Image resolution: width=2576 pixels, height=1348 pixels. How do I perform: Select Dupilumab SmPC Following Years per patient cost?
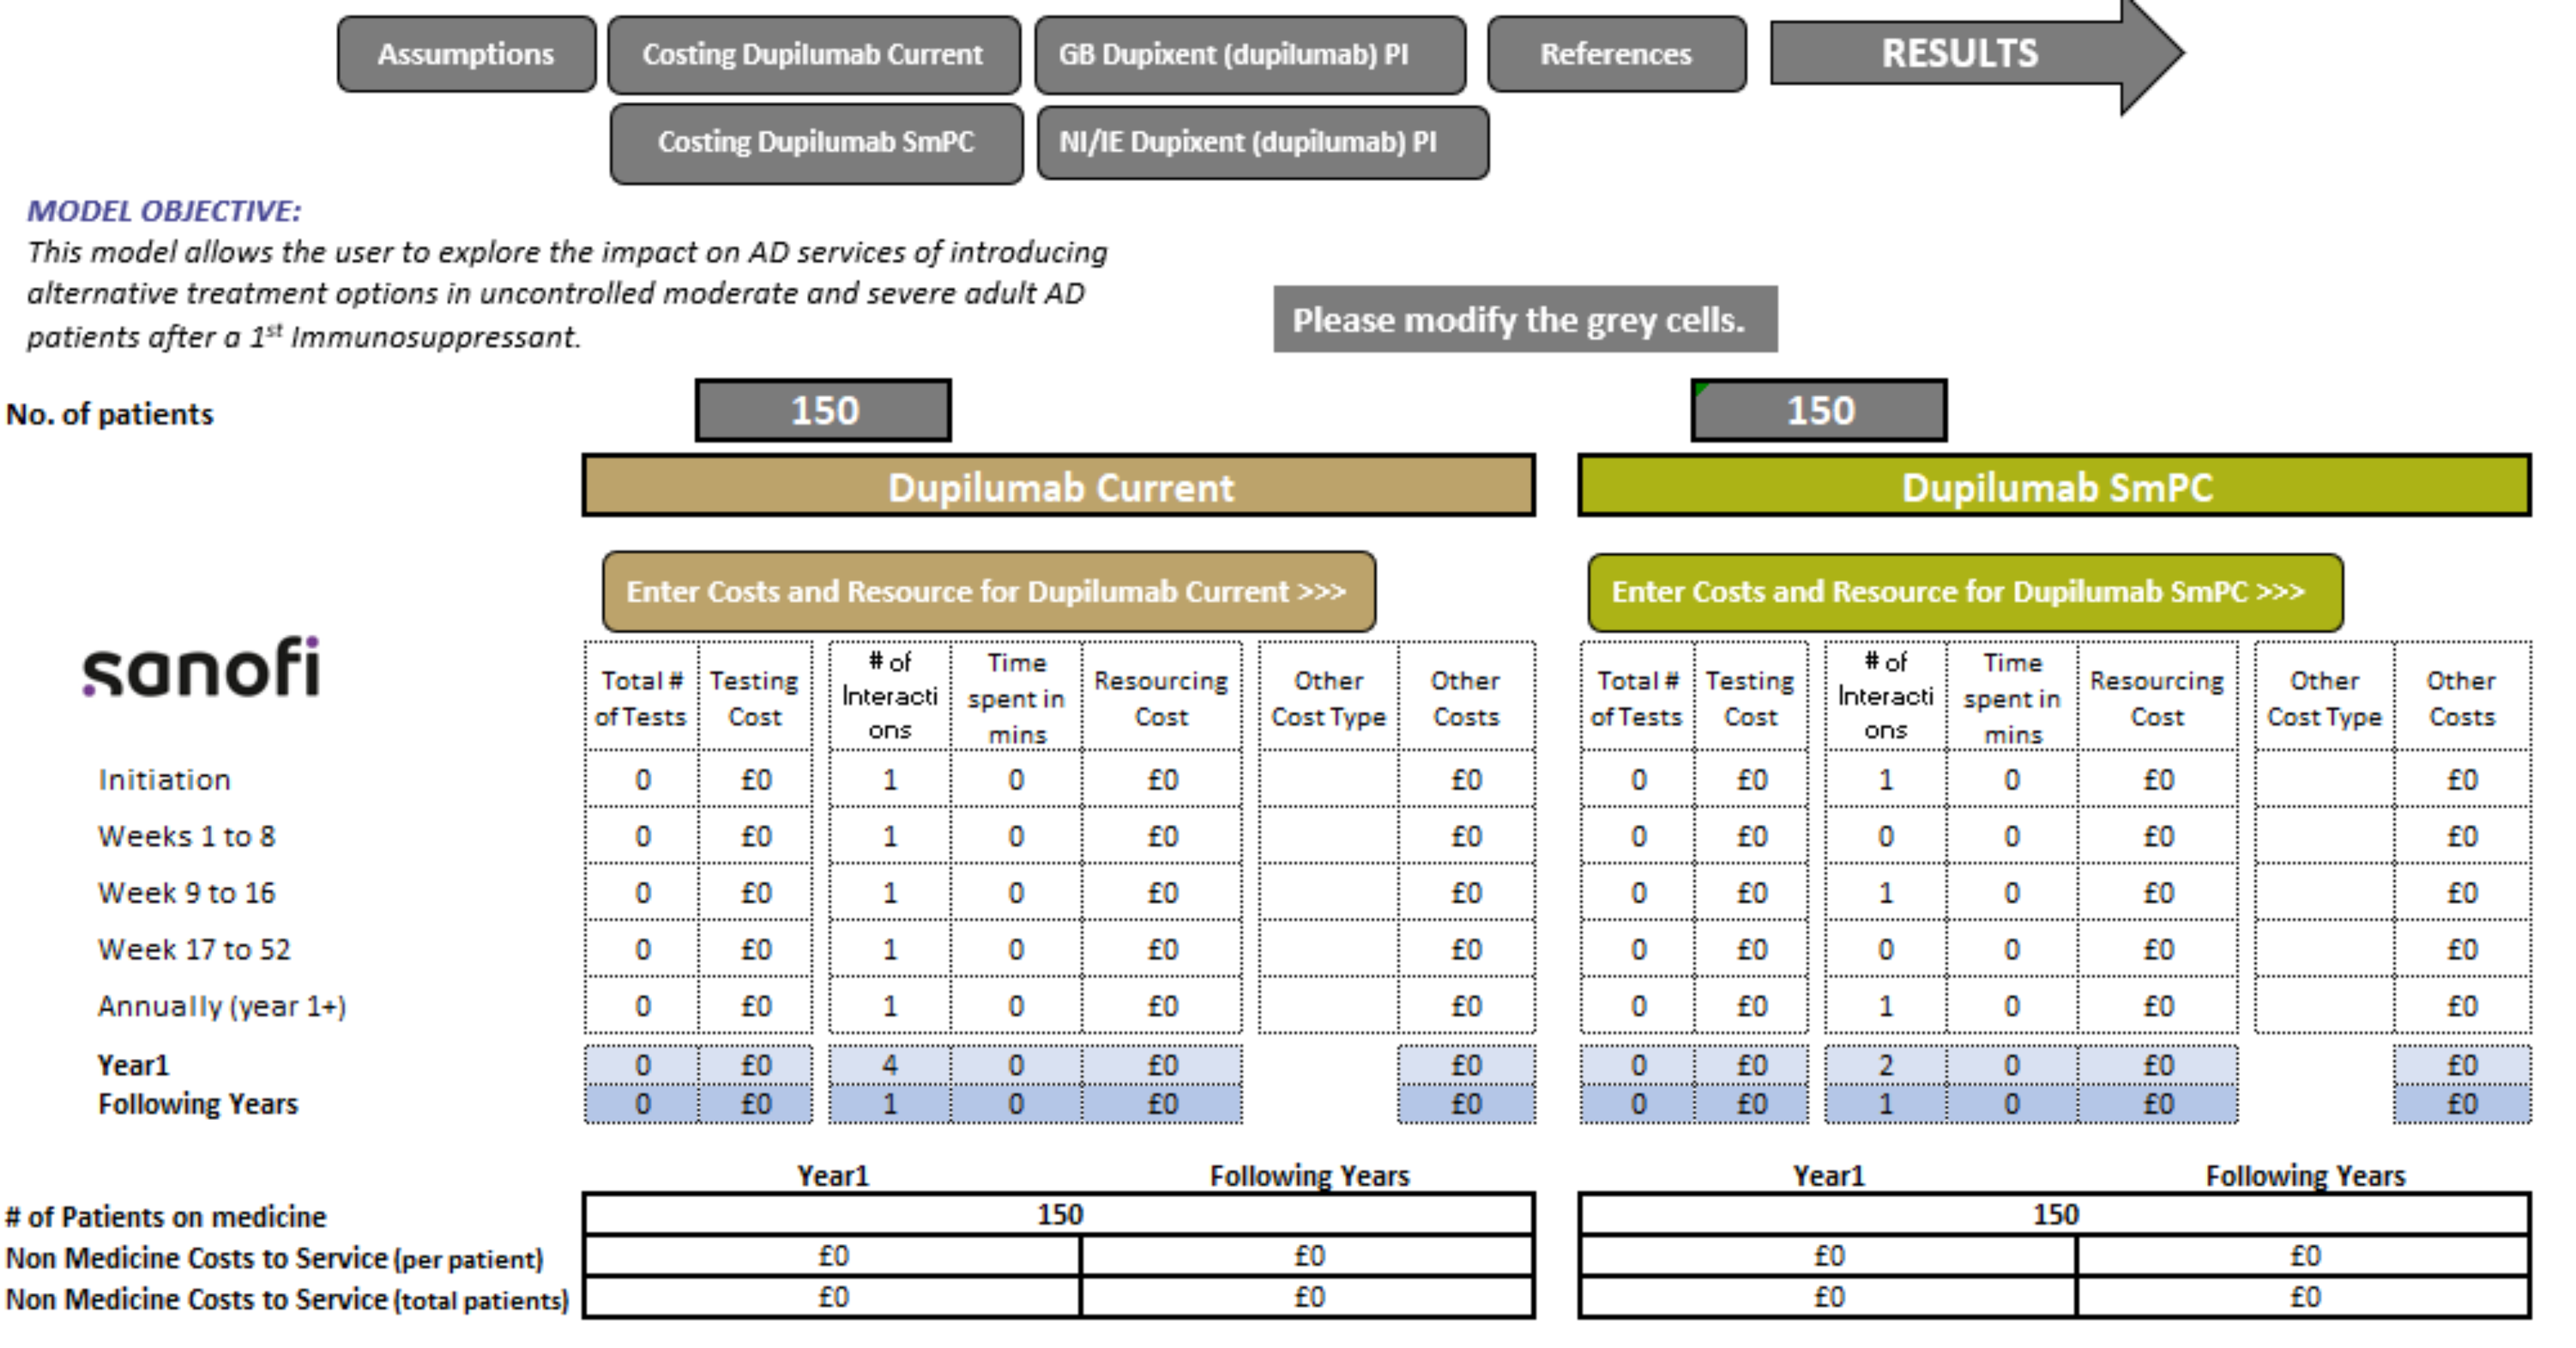[2304, 1256]
